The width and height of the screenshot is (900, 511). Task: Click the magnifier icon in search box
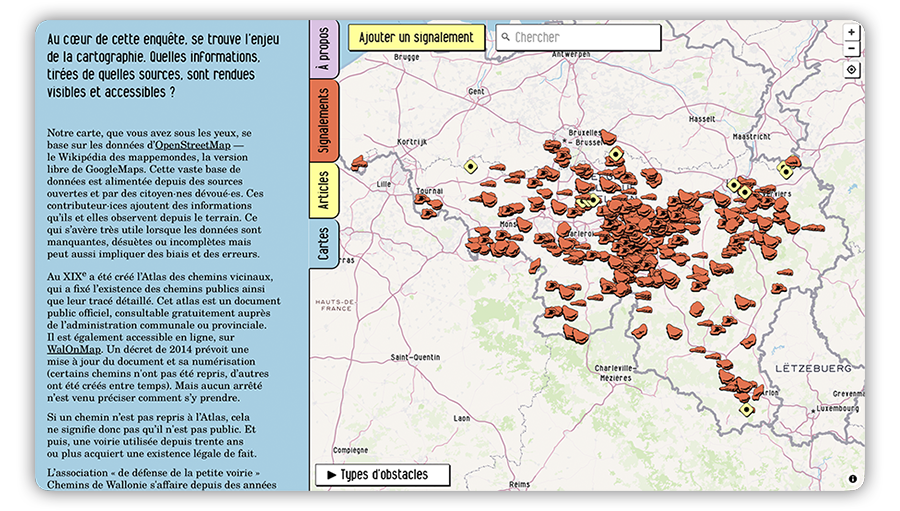point(506,37)
